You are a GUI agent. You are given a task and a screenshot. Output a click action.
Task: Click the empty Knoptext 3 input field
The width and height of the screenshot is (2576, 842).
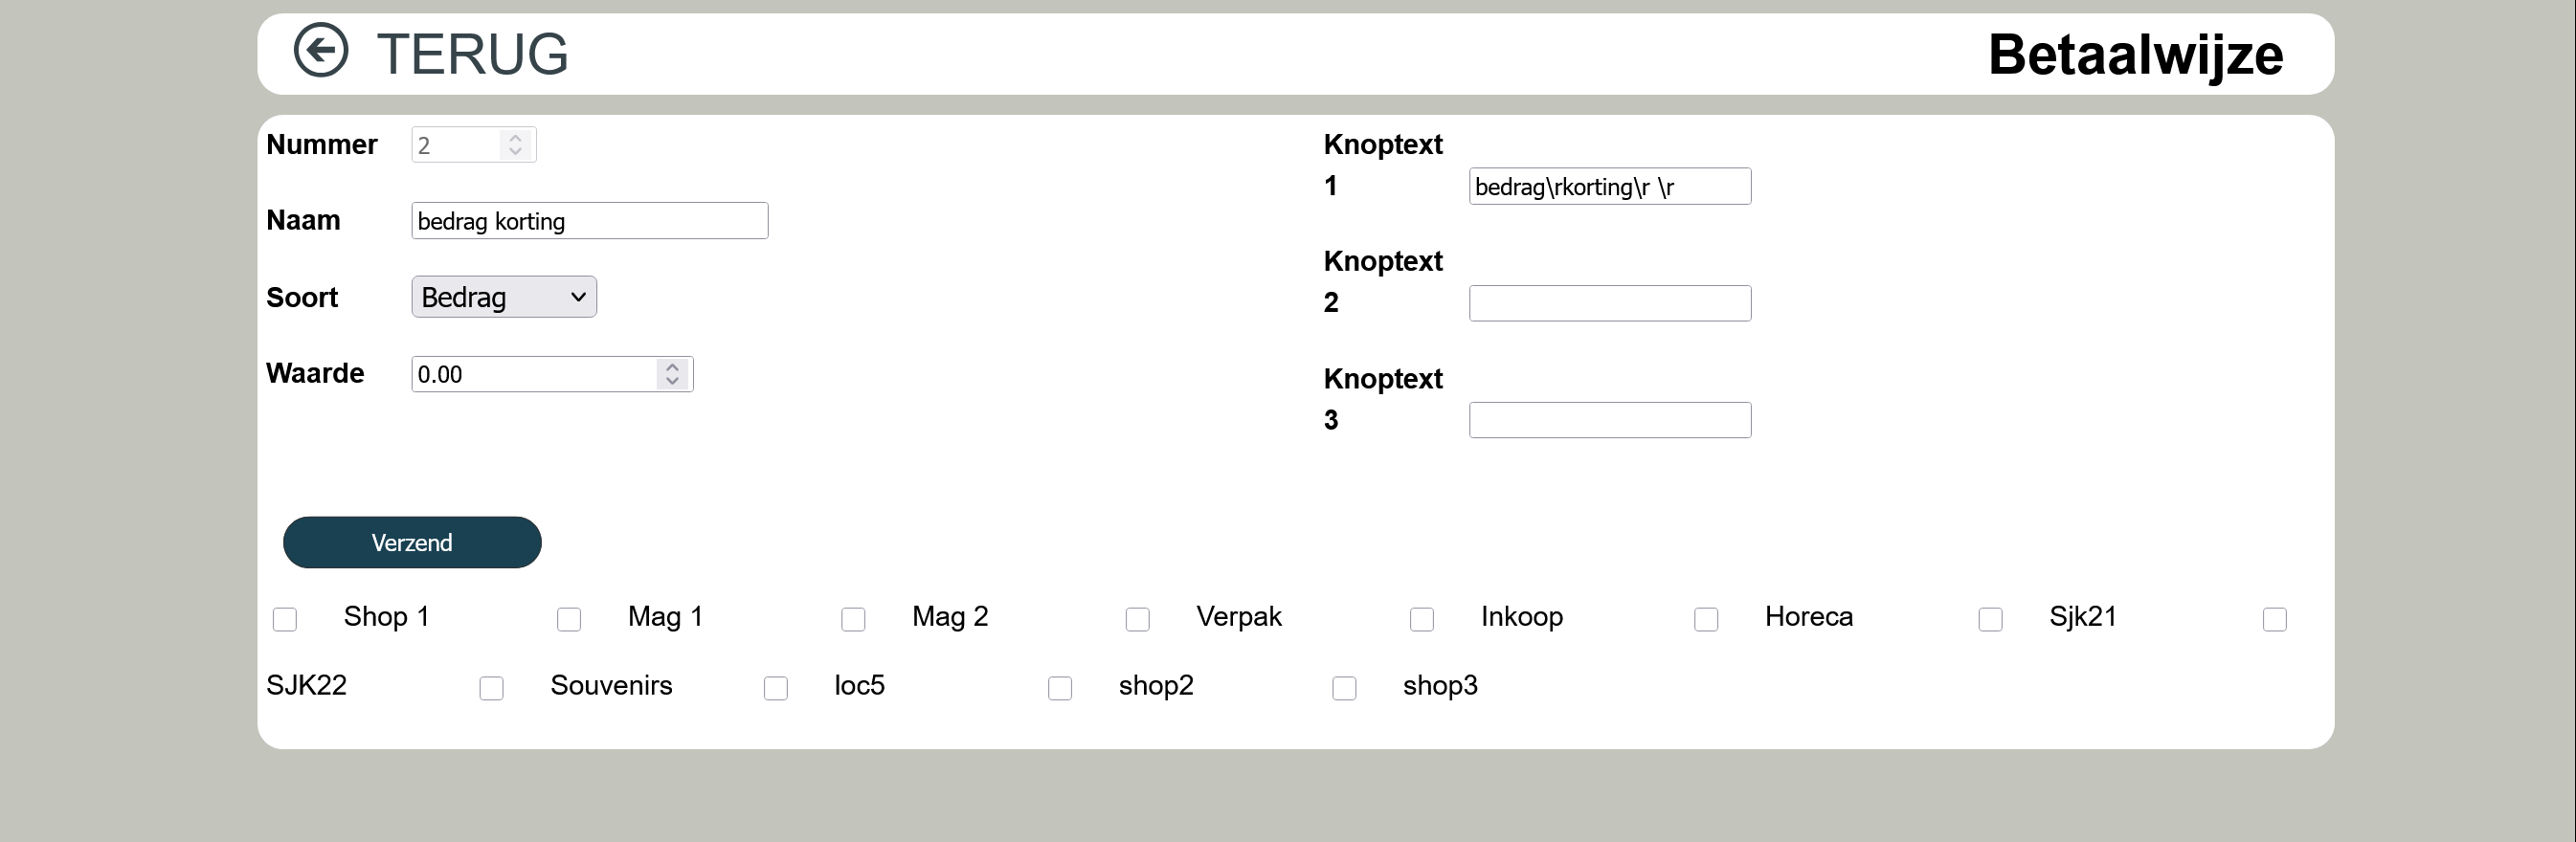coord(1610,420)
